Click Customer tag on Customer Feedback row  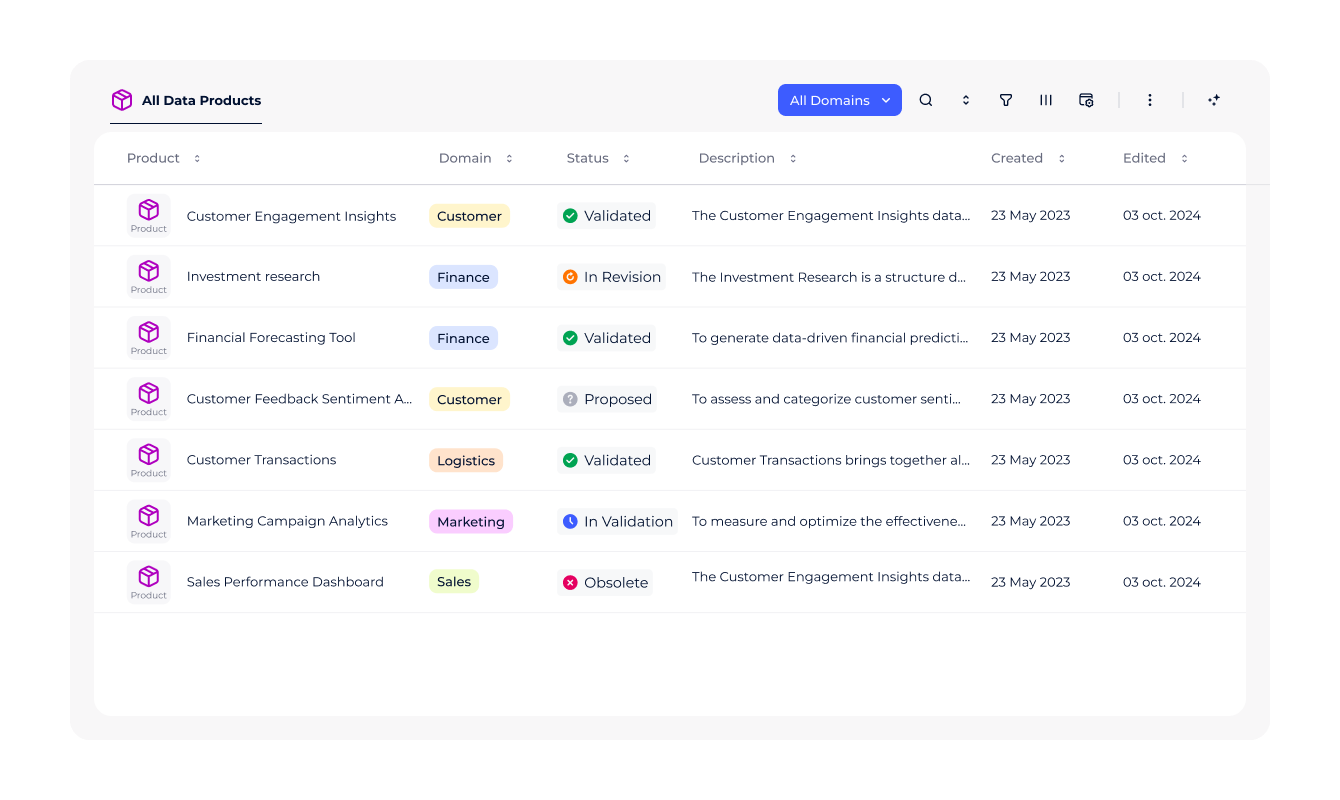point(469,399)
